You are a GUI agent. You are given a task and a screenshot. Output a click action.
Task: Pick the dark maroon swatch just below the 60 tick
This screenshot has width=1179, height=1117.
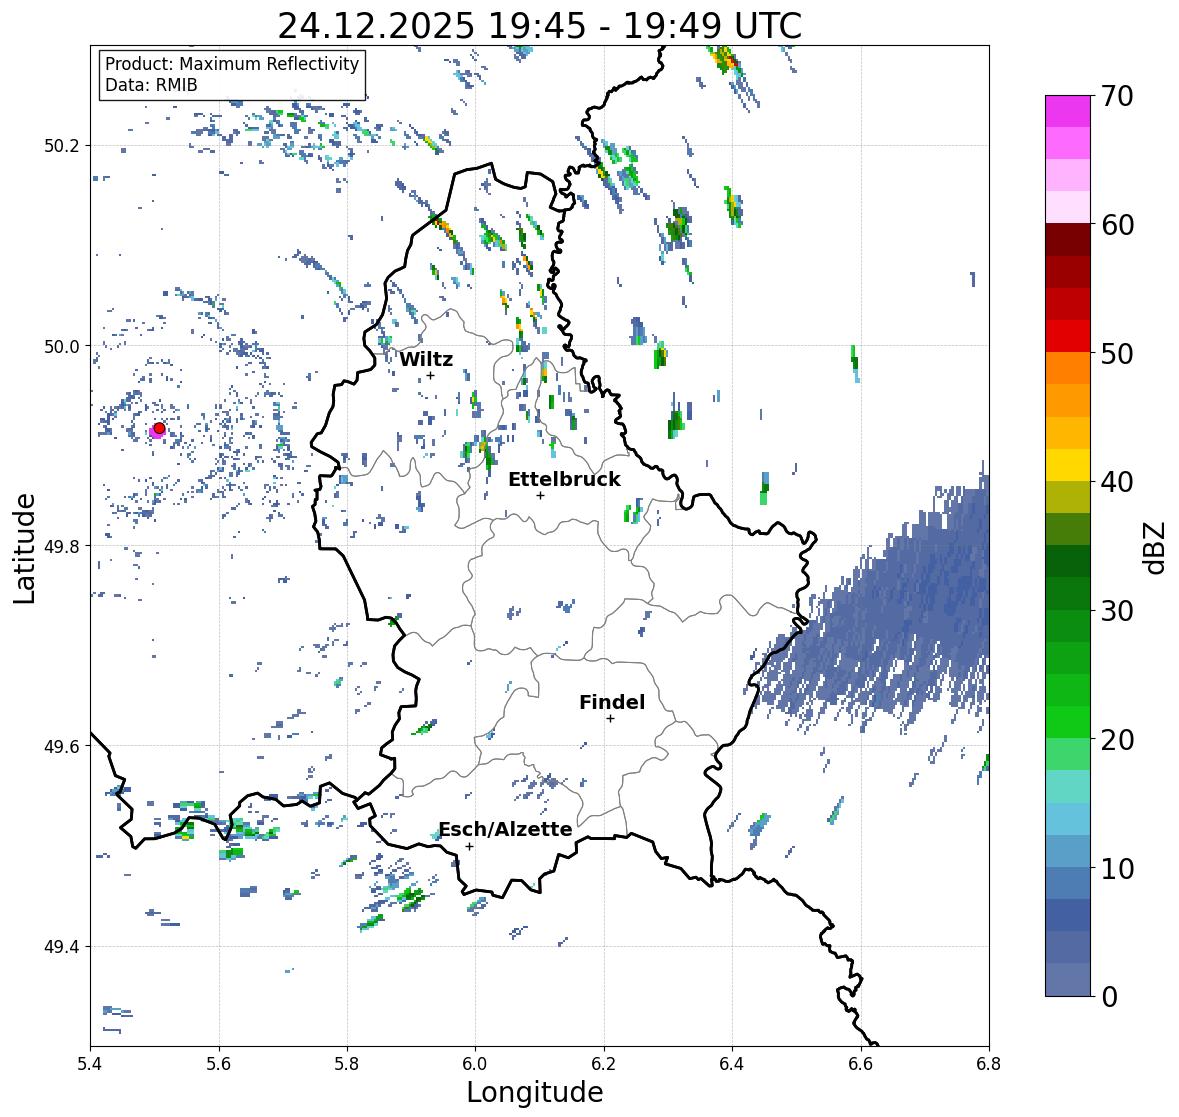point(1068,240)
